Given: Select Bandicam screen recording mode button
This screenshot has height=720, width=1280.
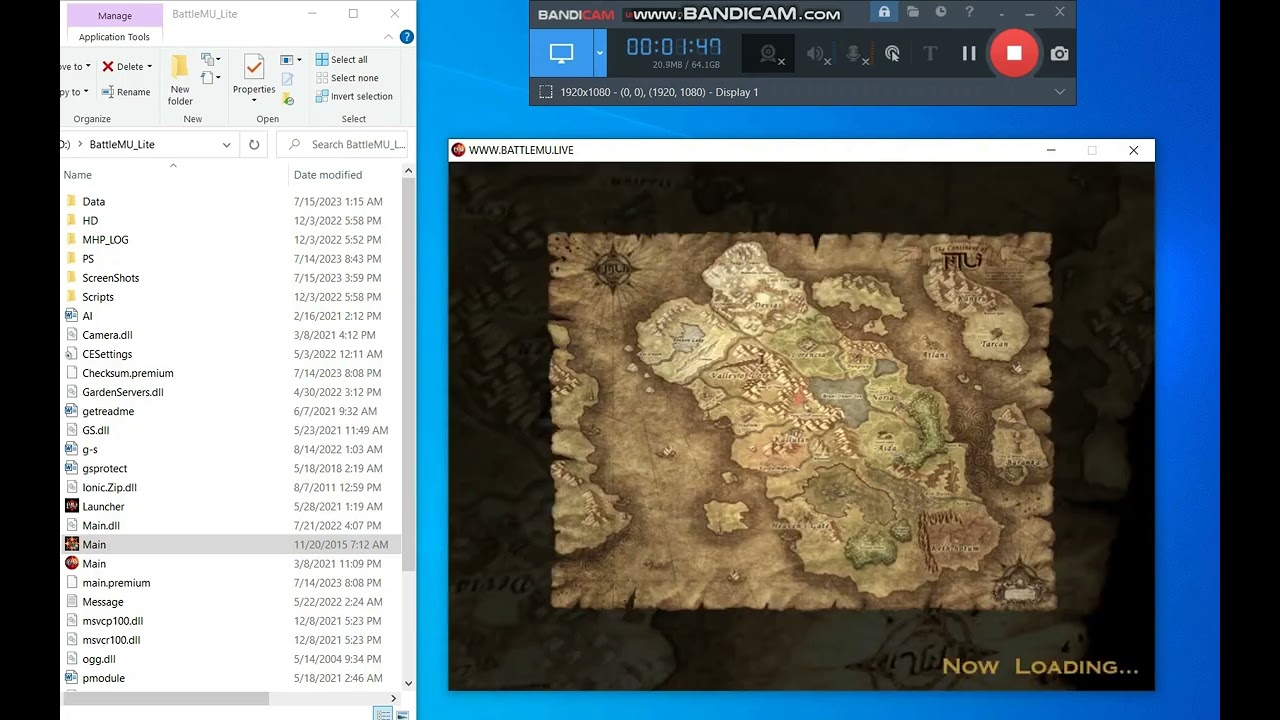Looking at the screenshot, I should pos(561,53).
